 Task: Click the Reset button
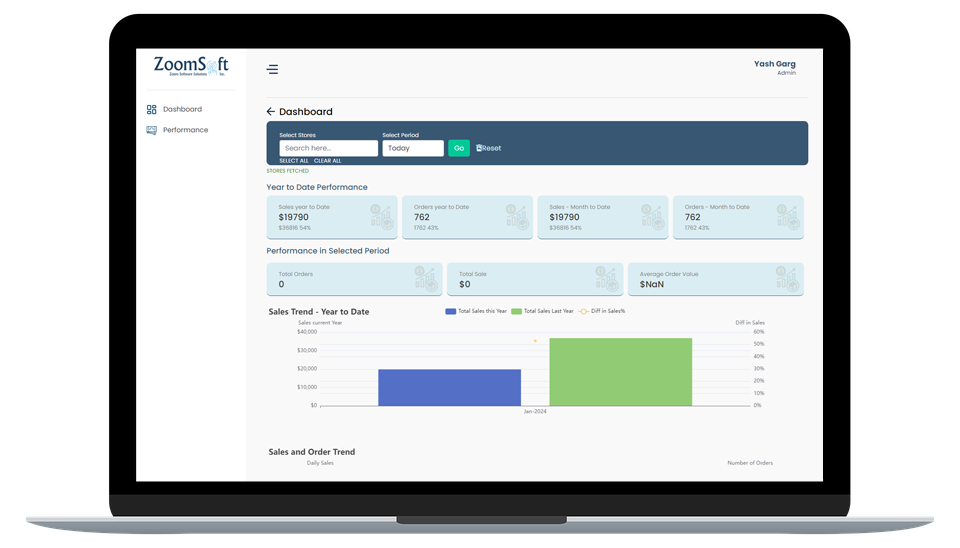tap(489, 148)
